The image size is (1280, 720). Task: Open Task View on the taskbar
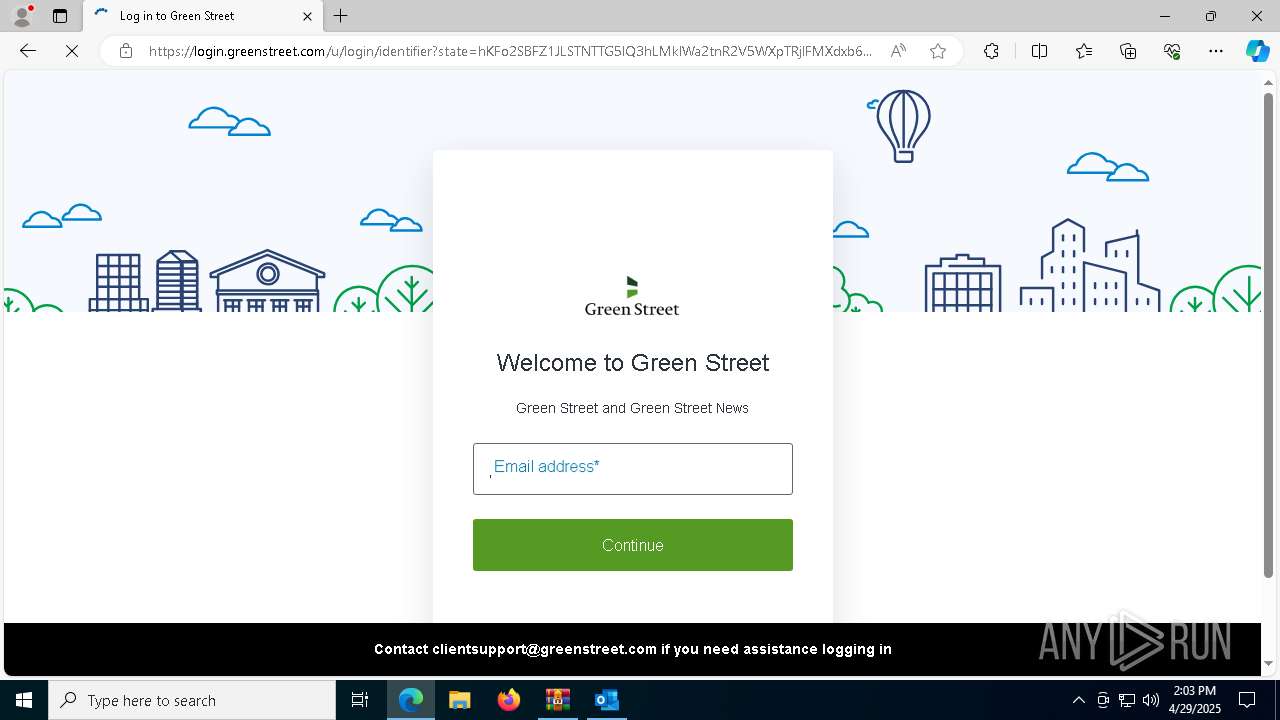pyautogui.click(x=360, y=700)
